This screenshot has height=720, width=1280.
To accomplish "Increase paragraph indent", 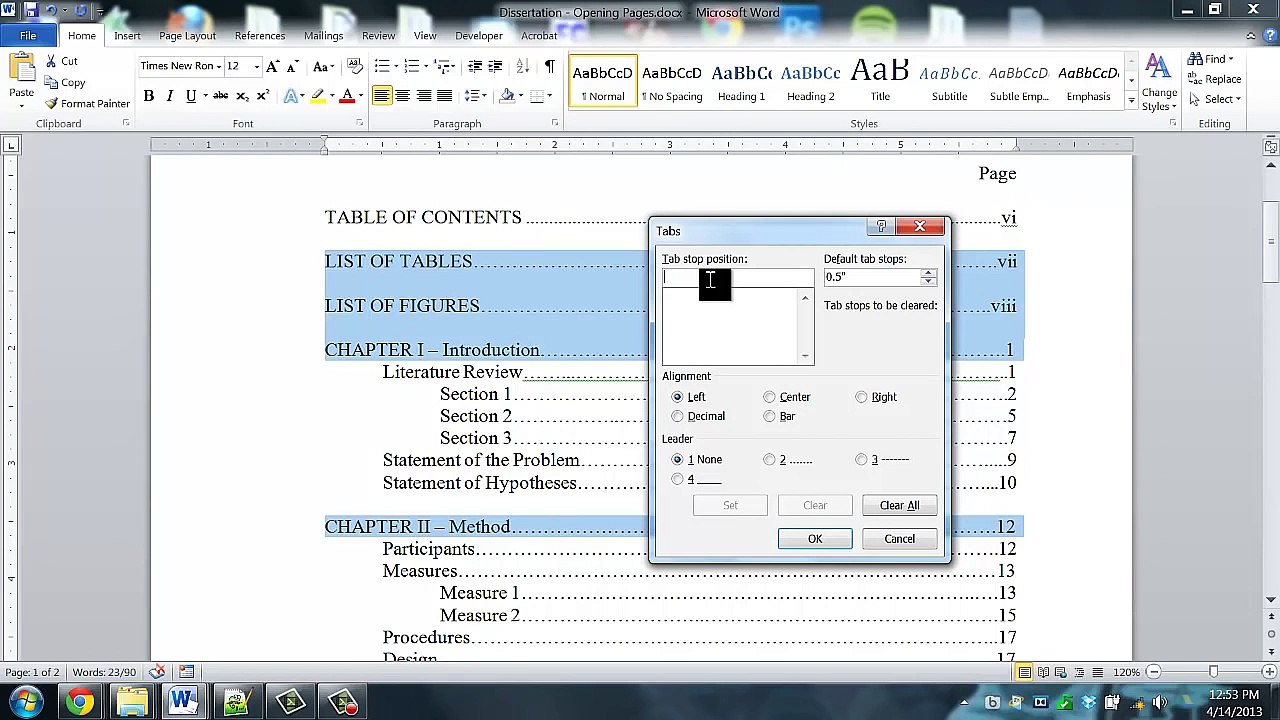I will click(x=495, y=66).
